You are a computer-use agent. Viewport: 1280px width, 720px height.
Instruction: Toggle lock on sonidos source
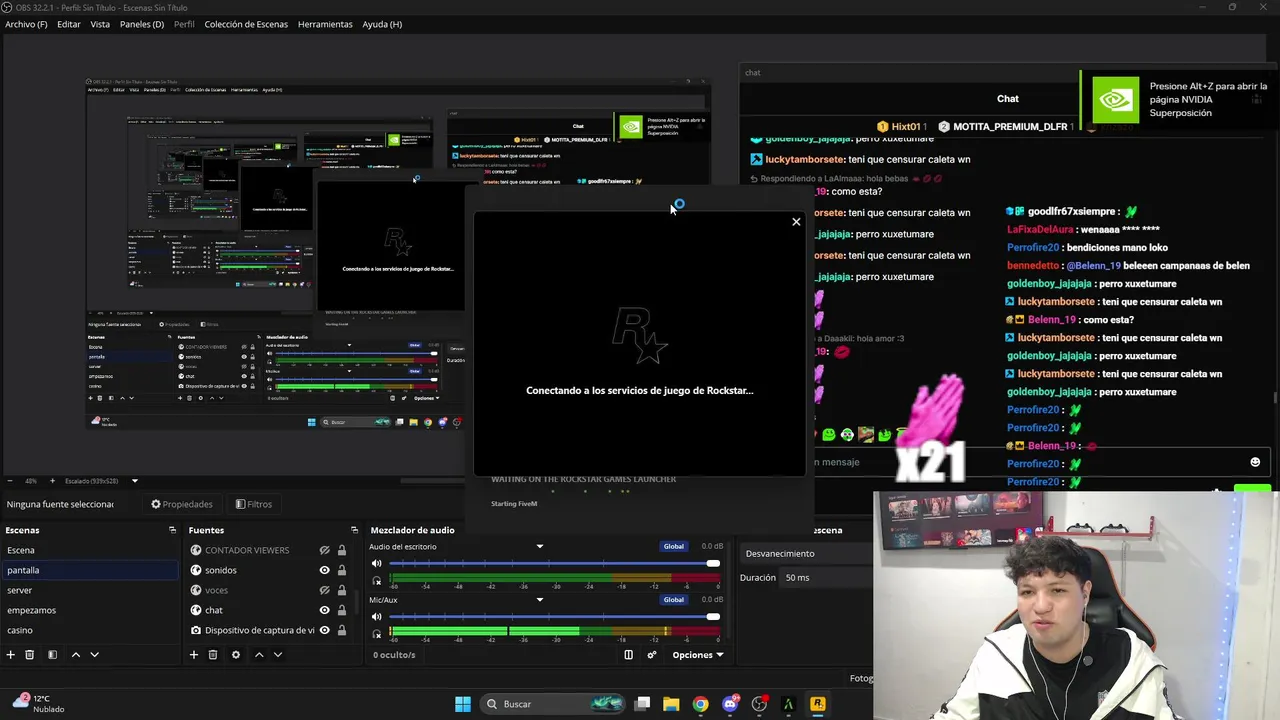342,570
